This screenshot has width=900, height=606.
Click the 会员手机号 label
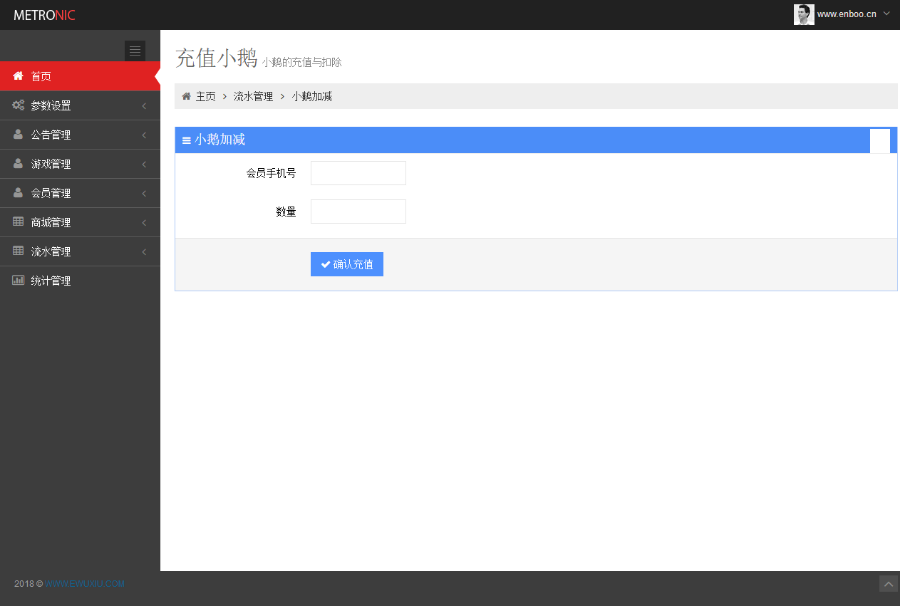271,173
